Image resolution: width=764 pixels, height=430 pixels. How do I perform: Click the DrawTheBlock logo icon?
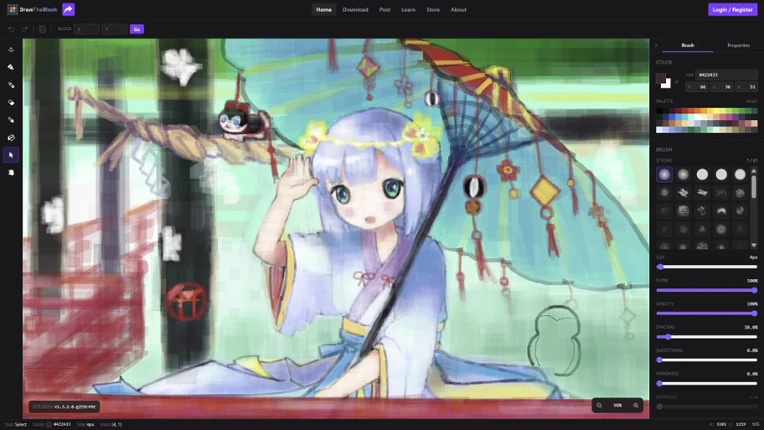(13, 9)
